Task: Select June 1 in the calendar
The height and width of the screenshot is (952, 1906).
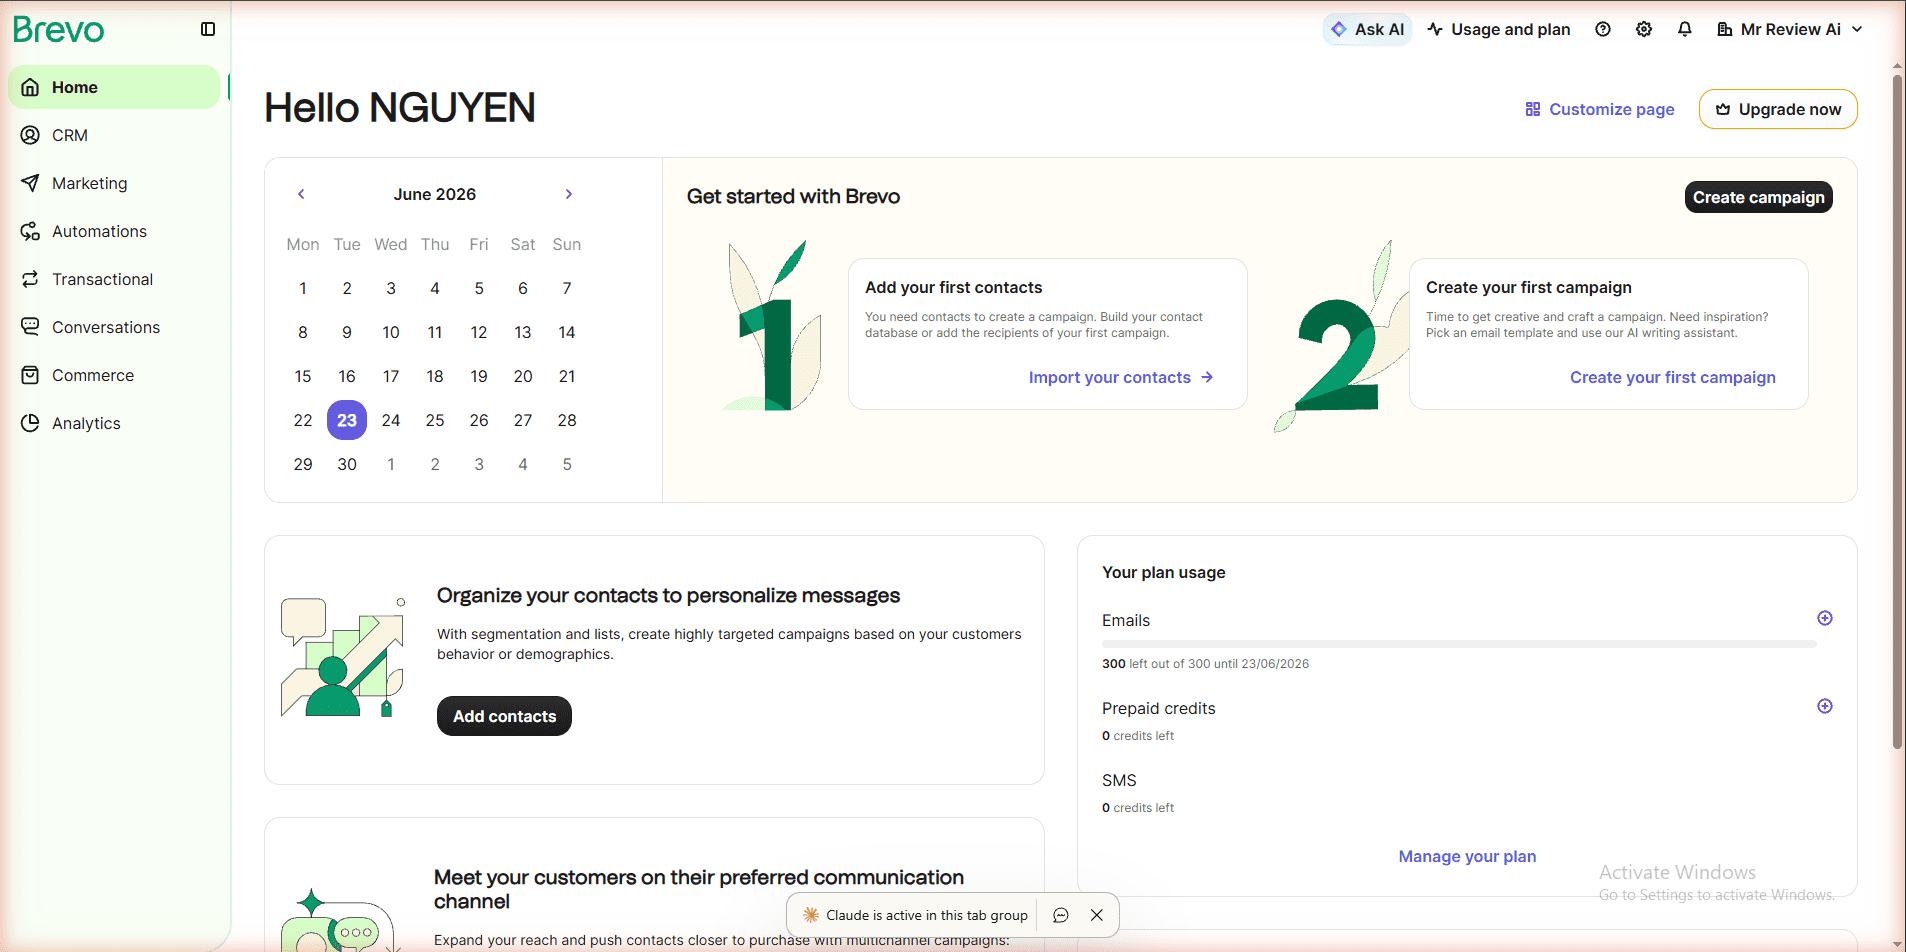Action: pyautogui.click(x=303, y=288)
